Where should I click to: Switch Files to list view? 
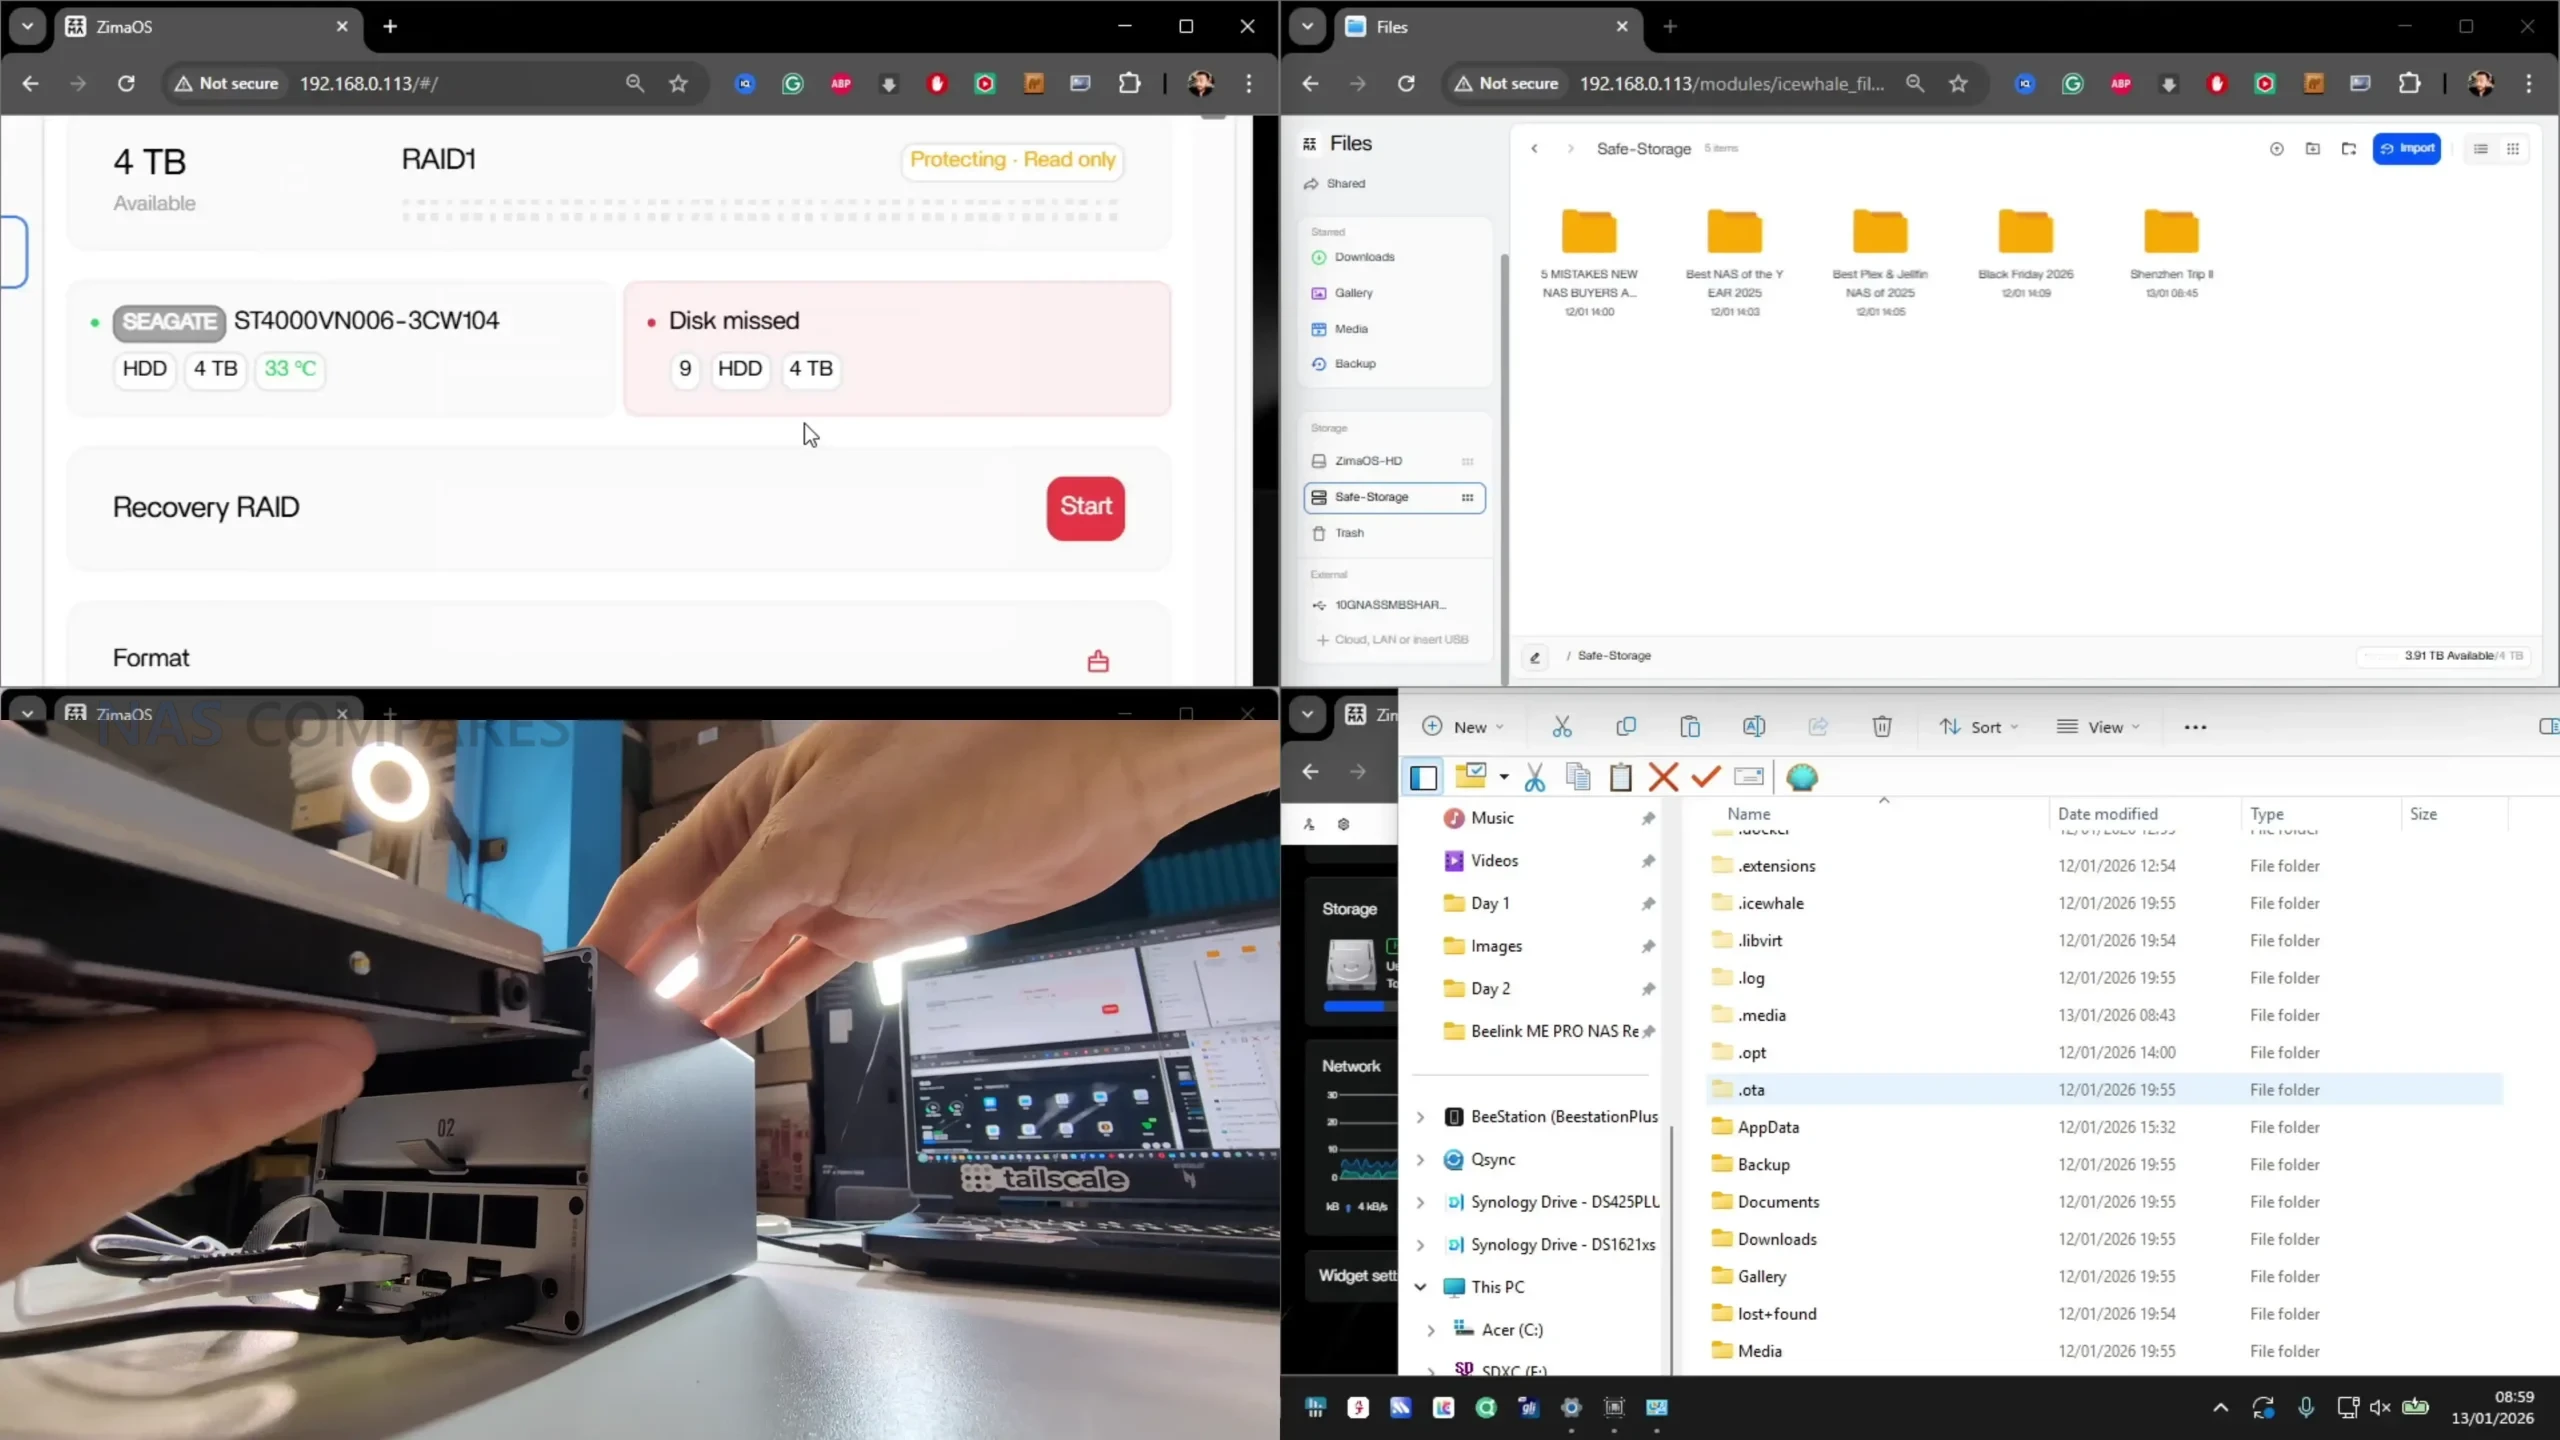[x=2480, y=148]
